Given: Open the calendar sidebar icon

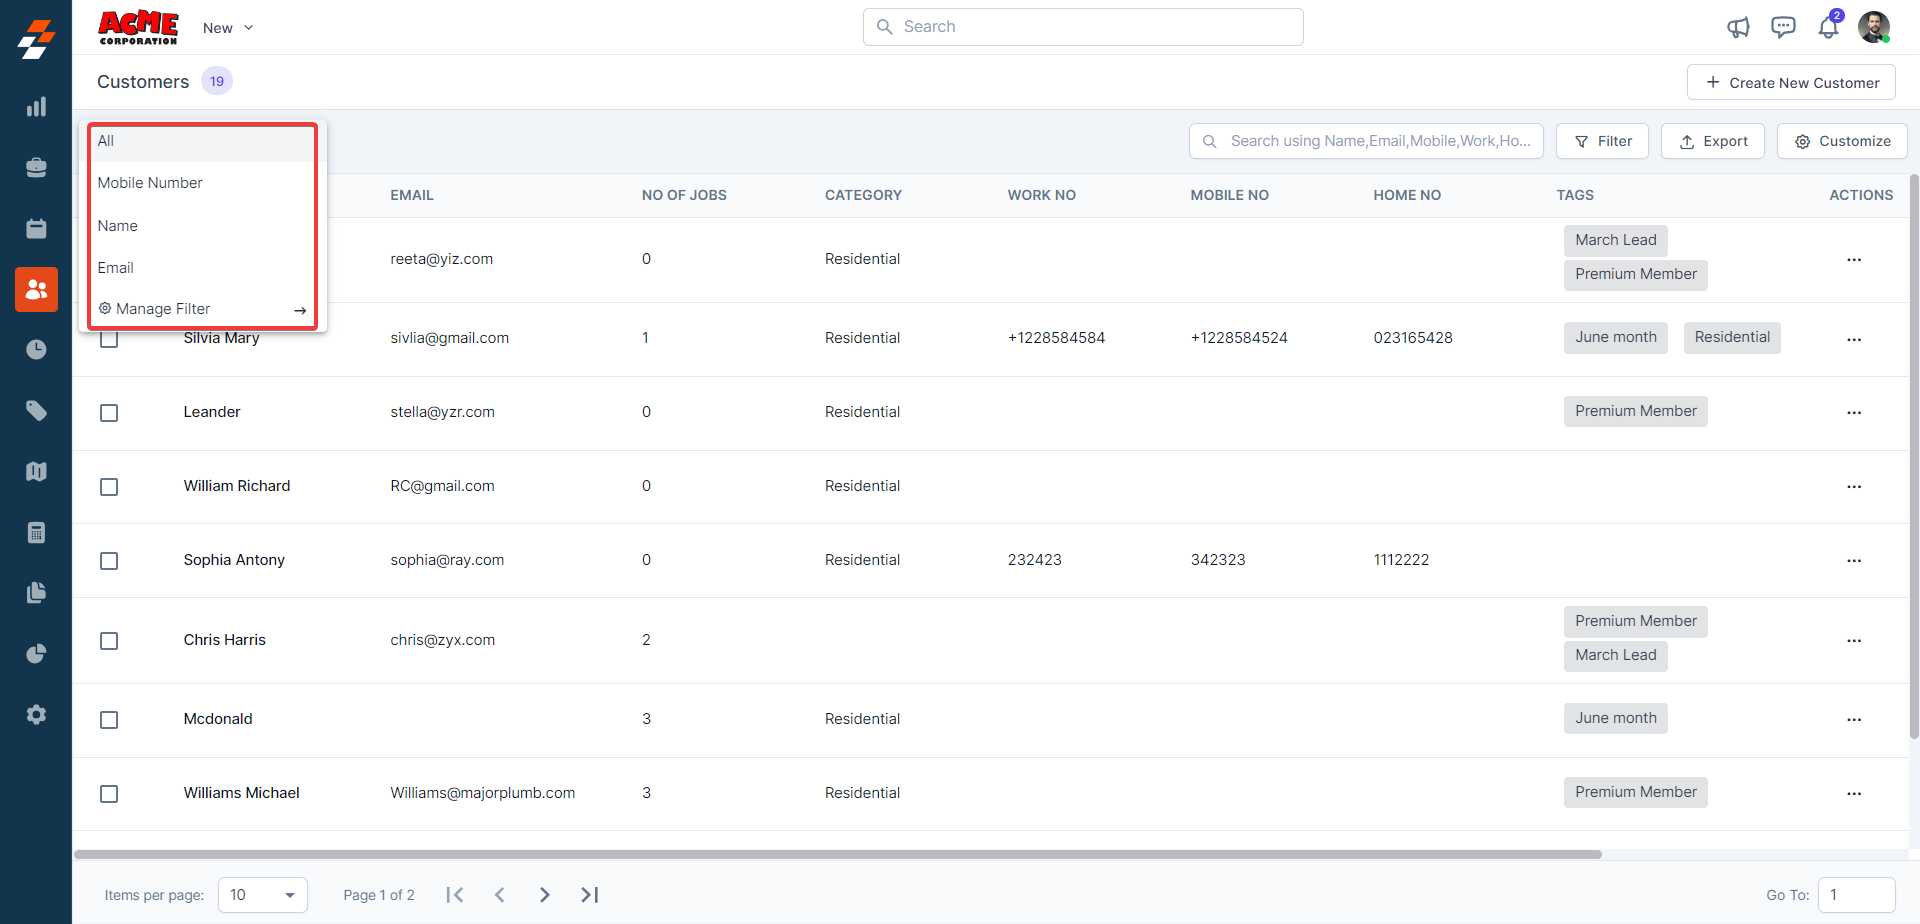Looking at the screenshot, I should (36, 229).
